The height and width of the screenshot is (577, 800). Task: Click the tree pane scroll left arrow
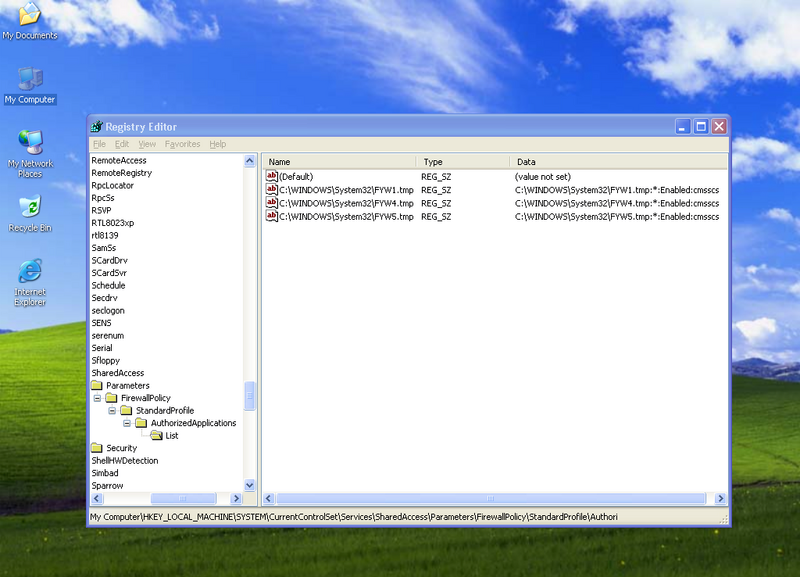[97, 498]
